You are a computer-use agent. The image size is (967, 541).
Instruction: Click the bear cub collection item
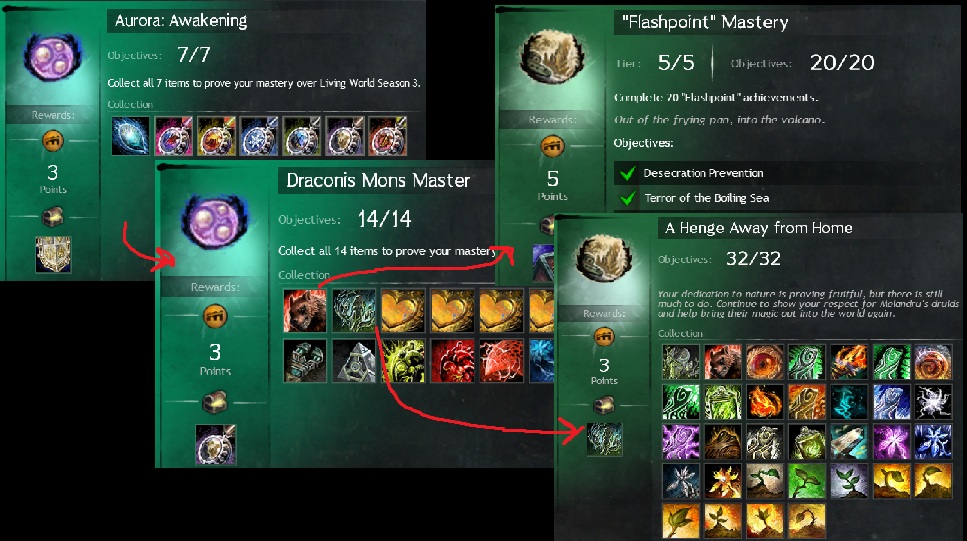pyautogui.click(x=305, y=311)
